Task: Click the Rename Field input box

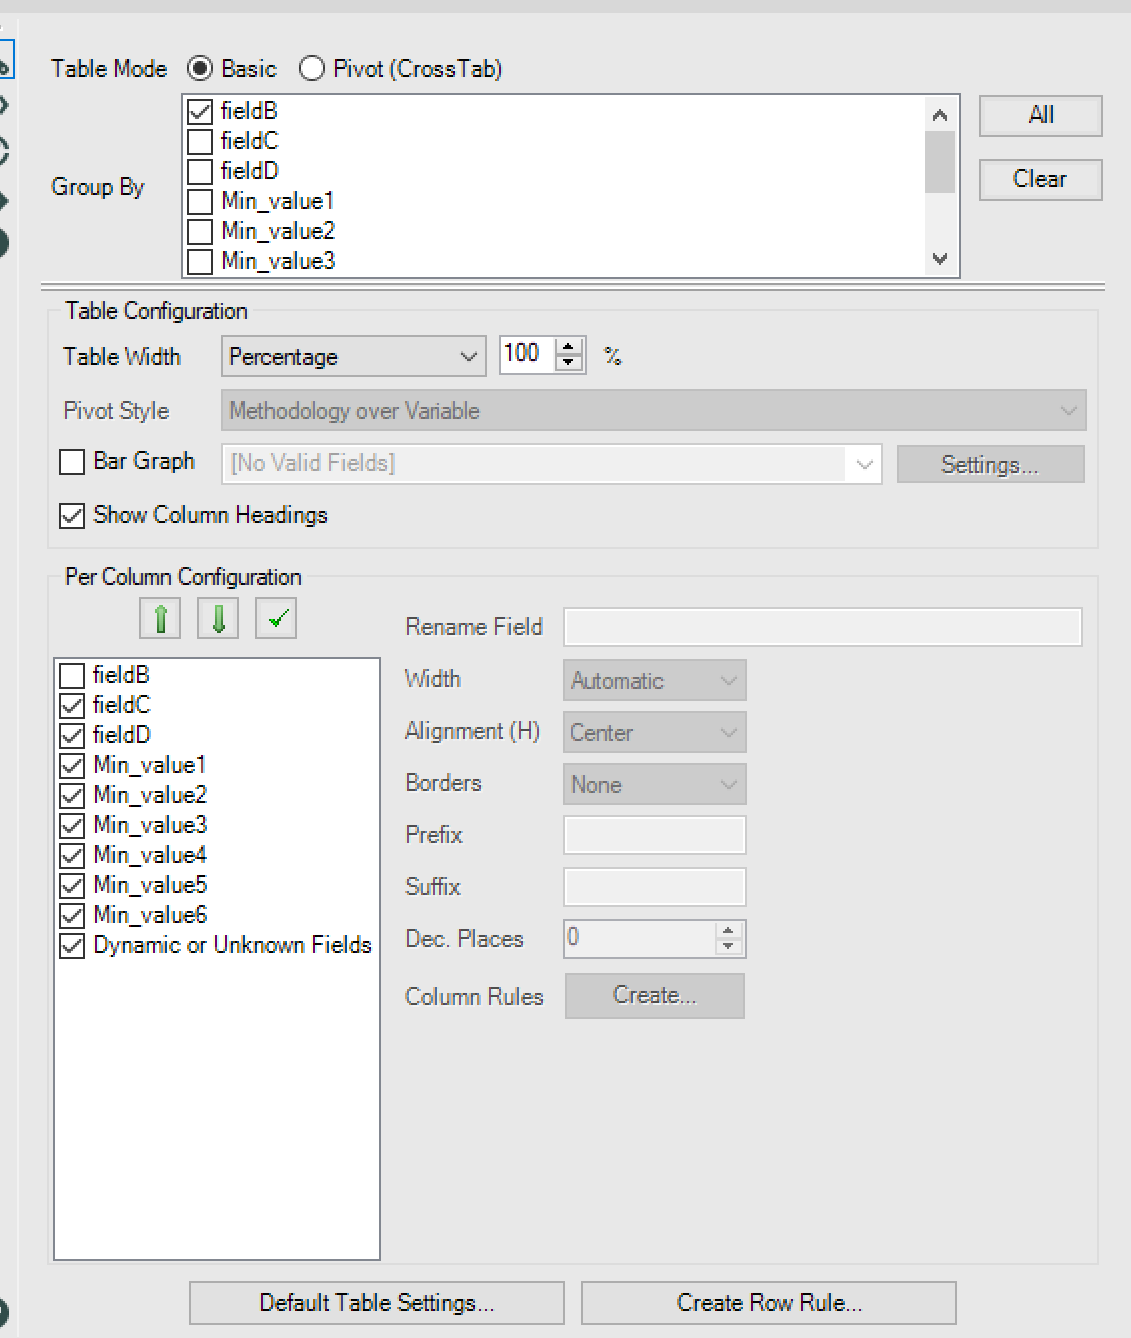Action: point(822,627)
